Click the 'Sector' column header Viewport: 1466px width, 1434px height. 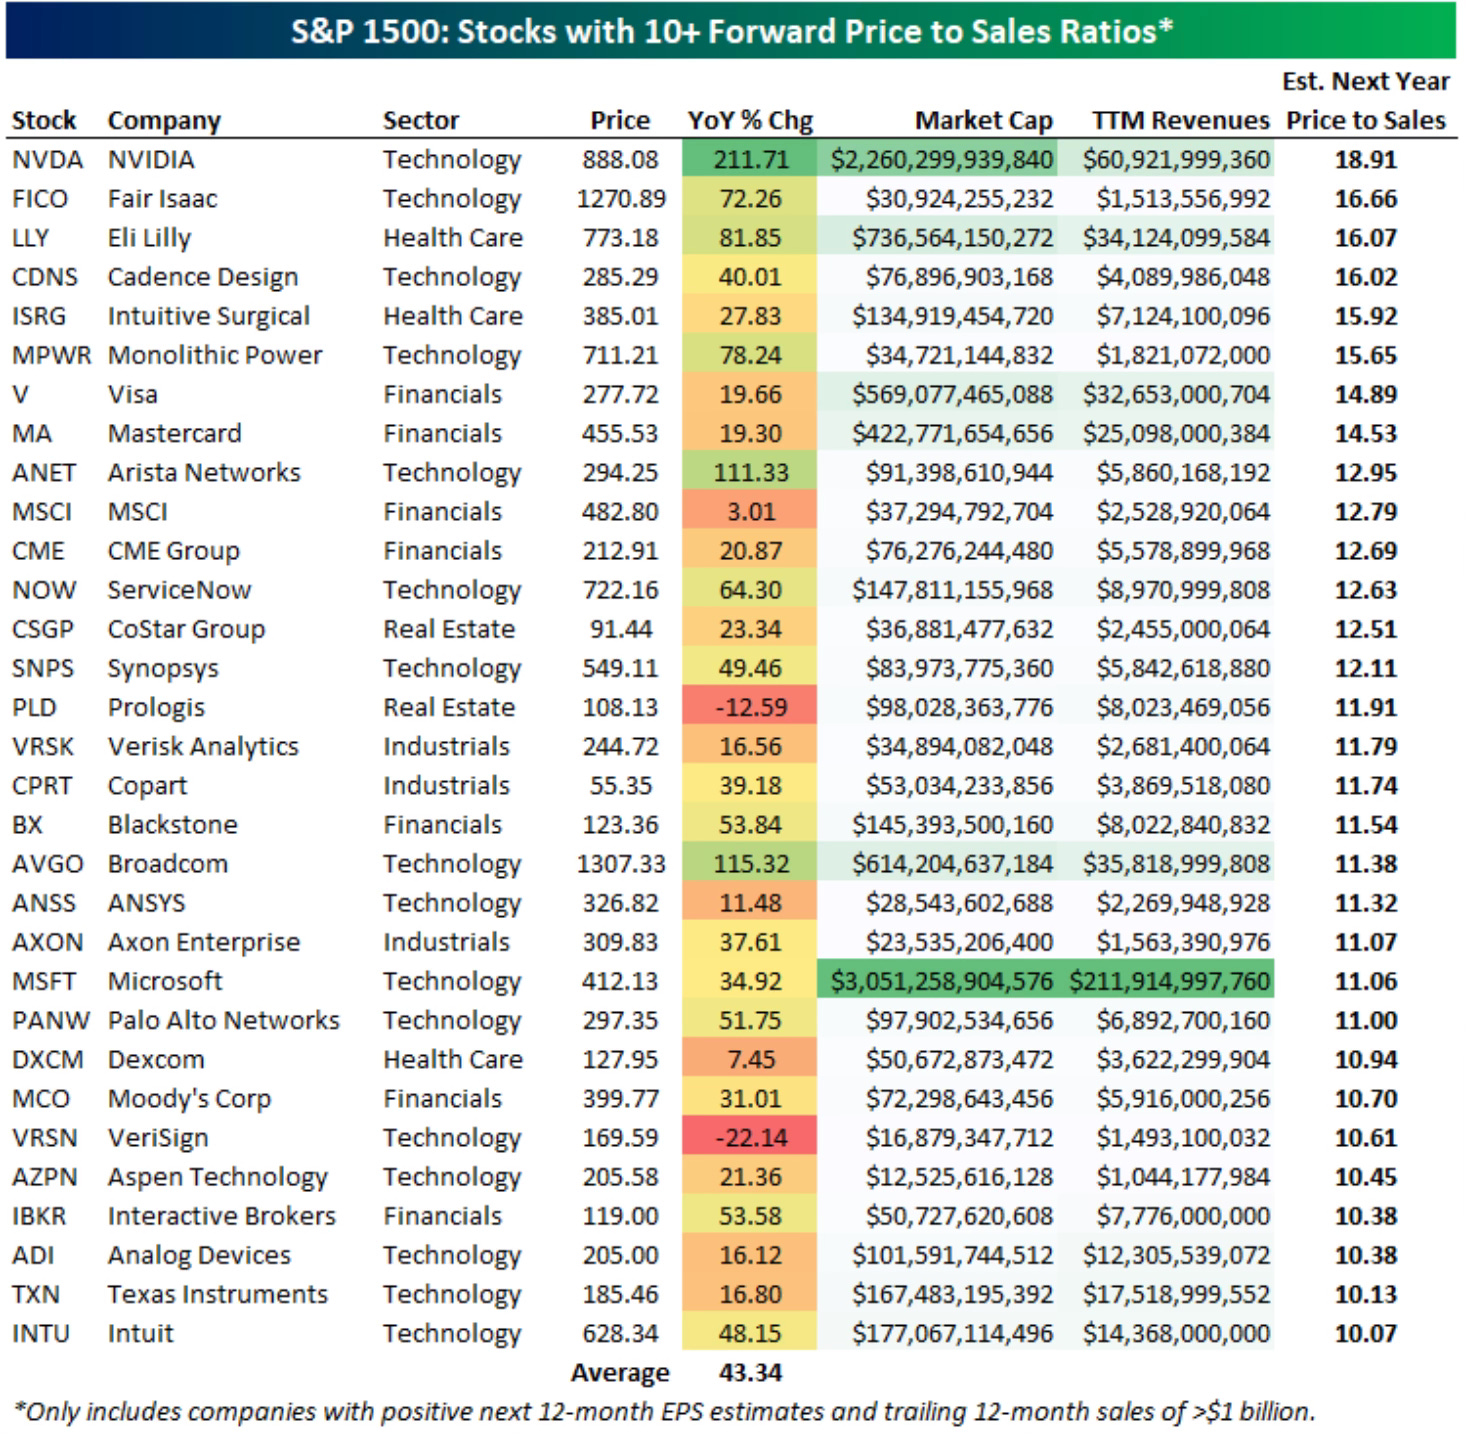click(421, 120)
